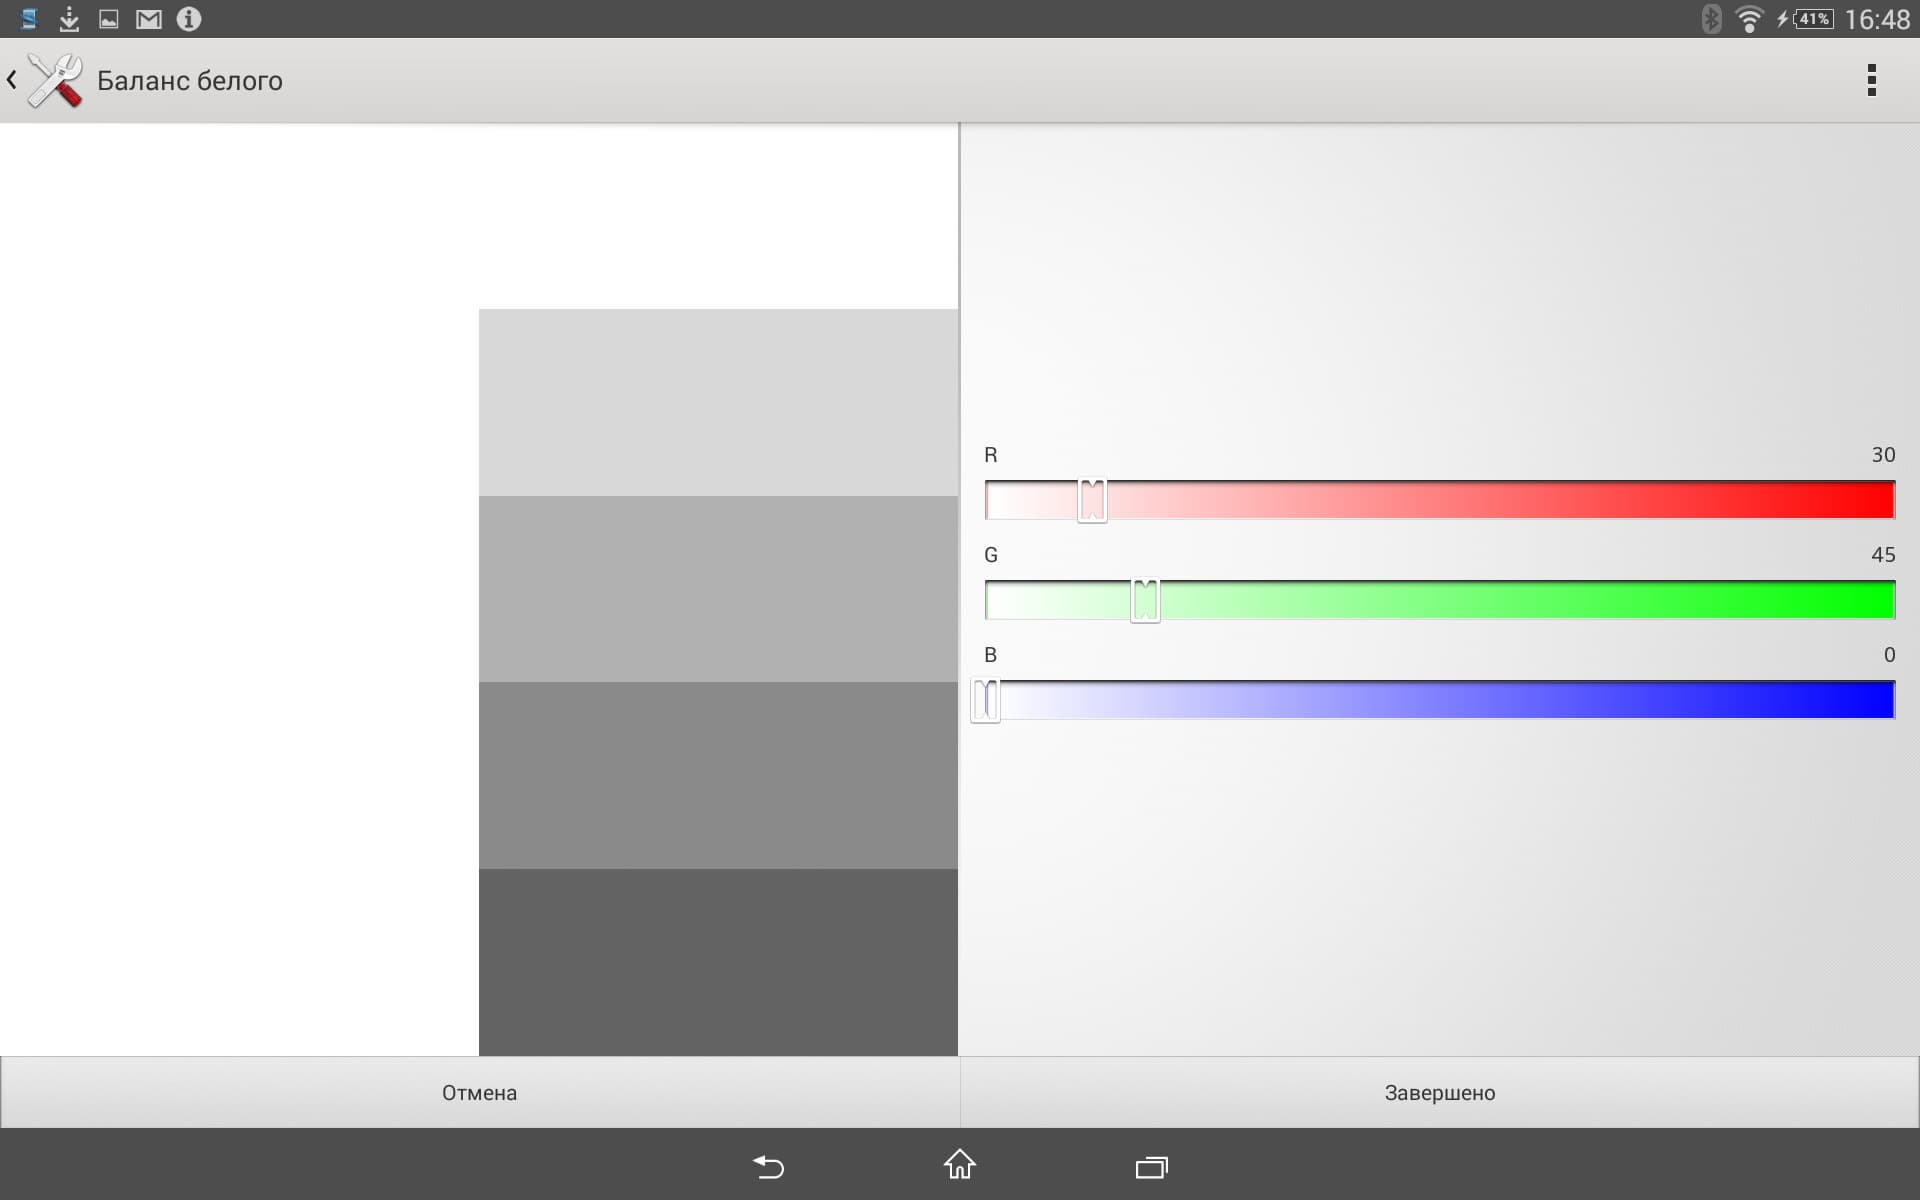Screen dimensions: 1920x1200
Task: Tap the download notification icon
Action: [x=69, y=19]
